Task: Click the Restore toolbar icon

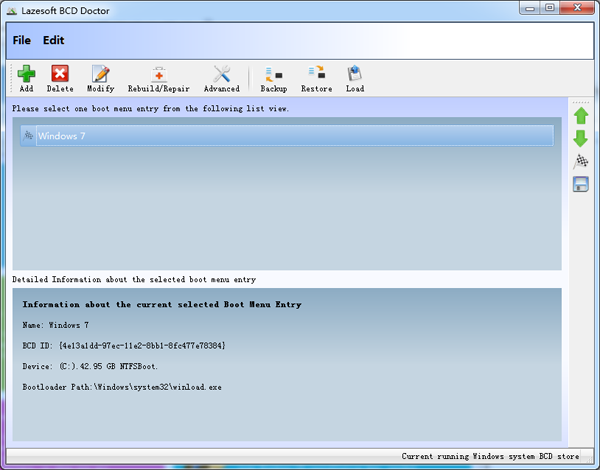Action: (316, 73)
